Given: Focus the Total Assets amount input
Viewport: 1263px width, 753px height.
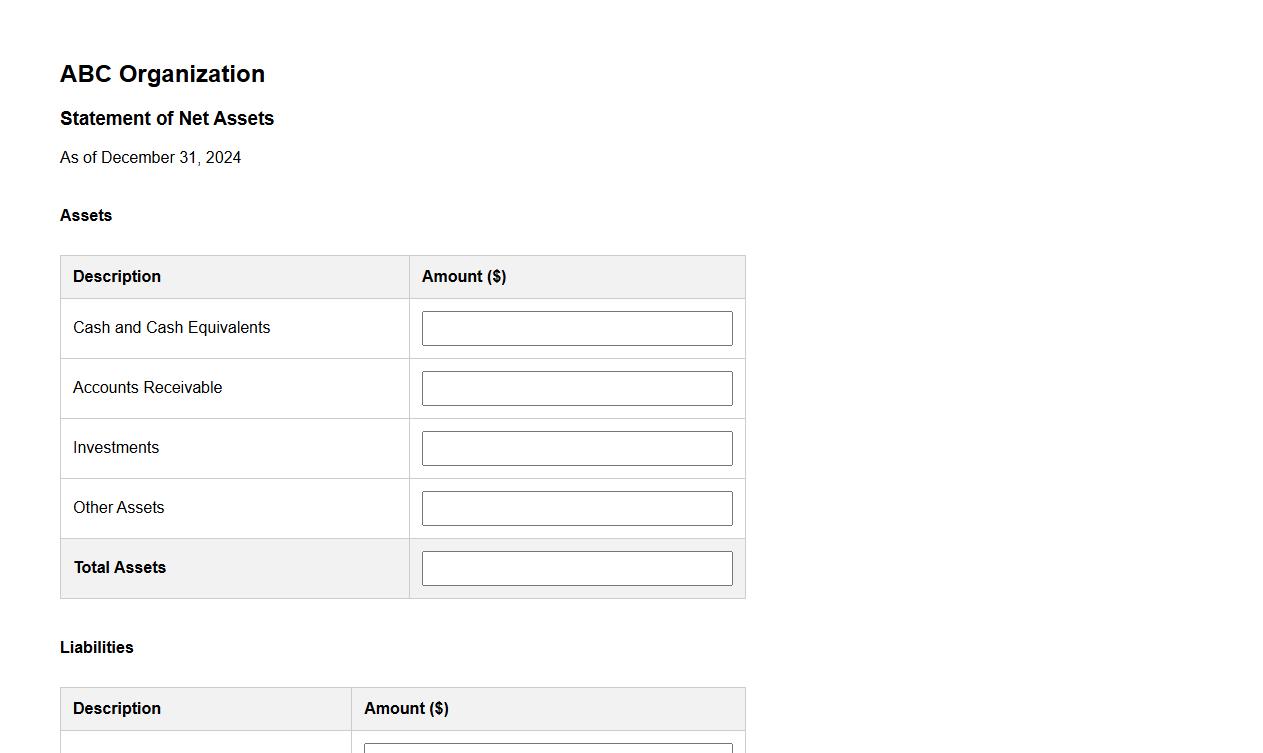Looking at the screenshot, I should (x=576, y=568).
